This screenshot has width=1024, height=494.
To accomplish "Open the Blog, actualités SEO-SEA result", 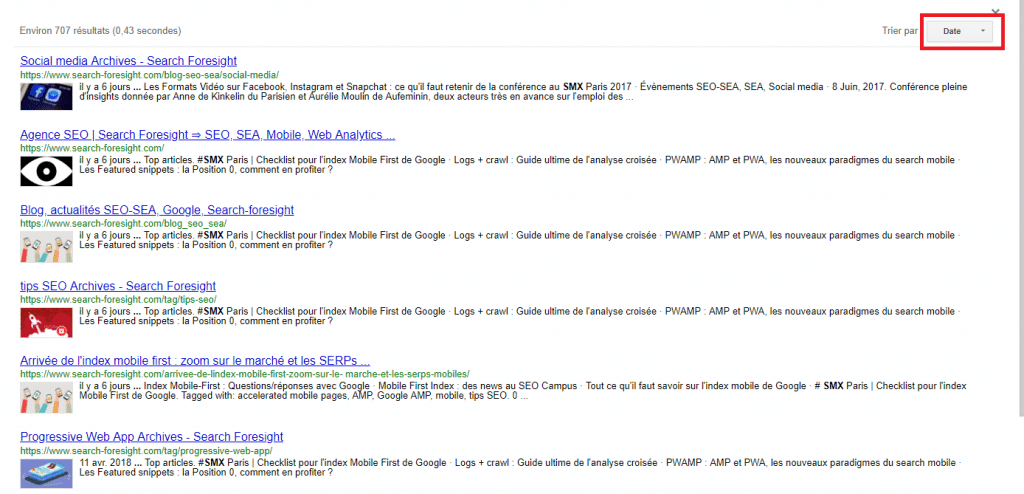I will click(x=157, y=210).
